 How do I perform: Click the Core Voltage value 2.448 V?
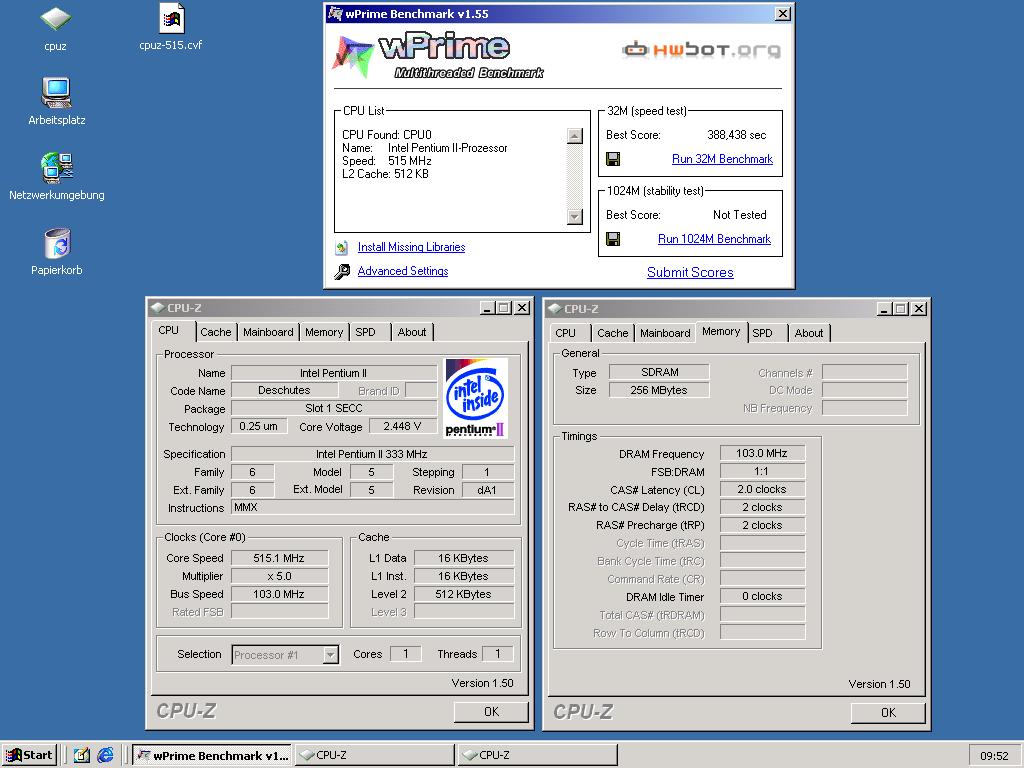(x=402, y=426)
